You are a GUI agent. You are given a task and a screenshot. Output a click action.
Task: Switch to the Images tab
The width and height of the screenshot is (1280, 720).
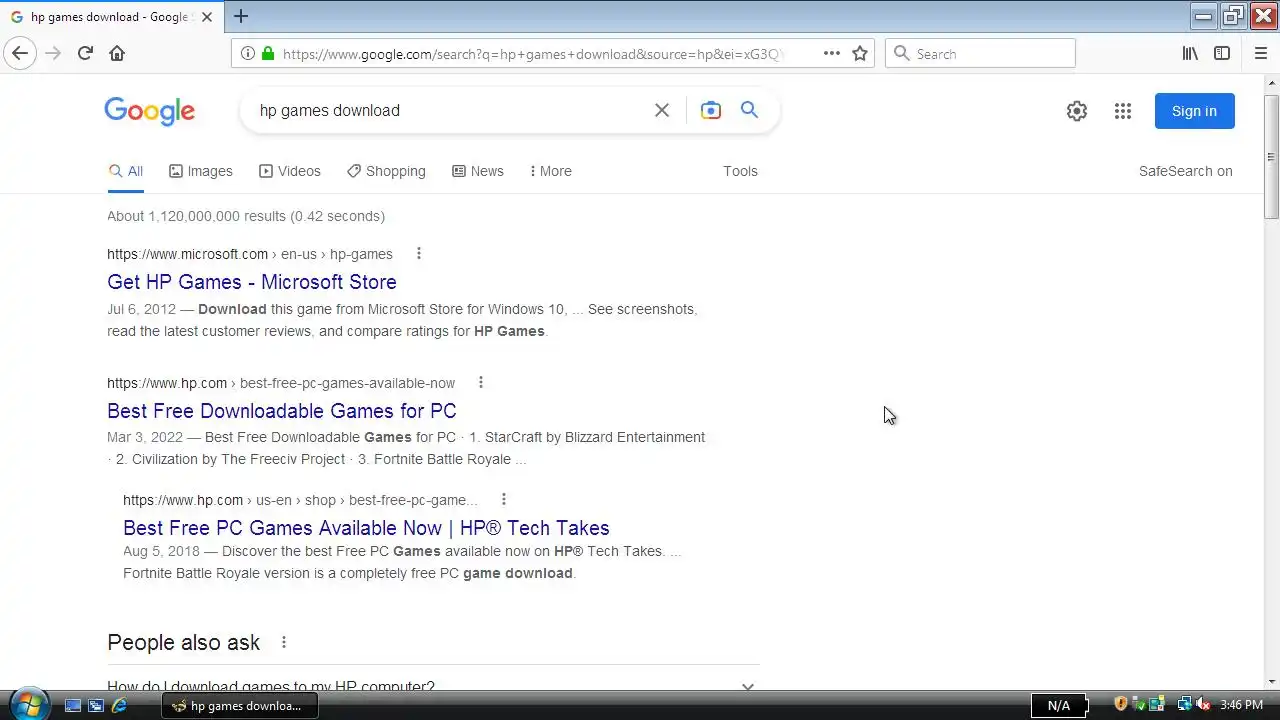[201, 171]
